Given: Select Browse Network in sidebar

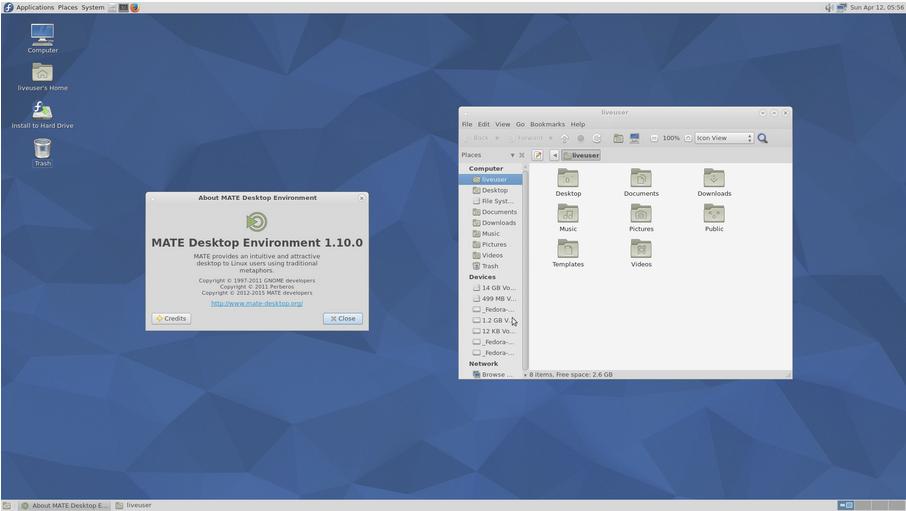Looking at the screenshot, I should click(x=491, y=375).
